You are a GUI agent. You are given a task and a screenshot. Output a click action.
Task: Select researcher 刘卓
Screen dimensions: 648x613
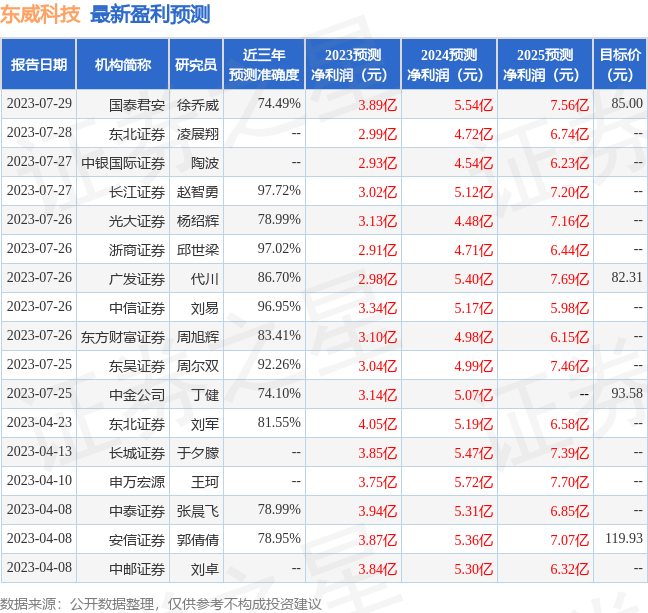205,569
